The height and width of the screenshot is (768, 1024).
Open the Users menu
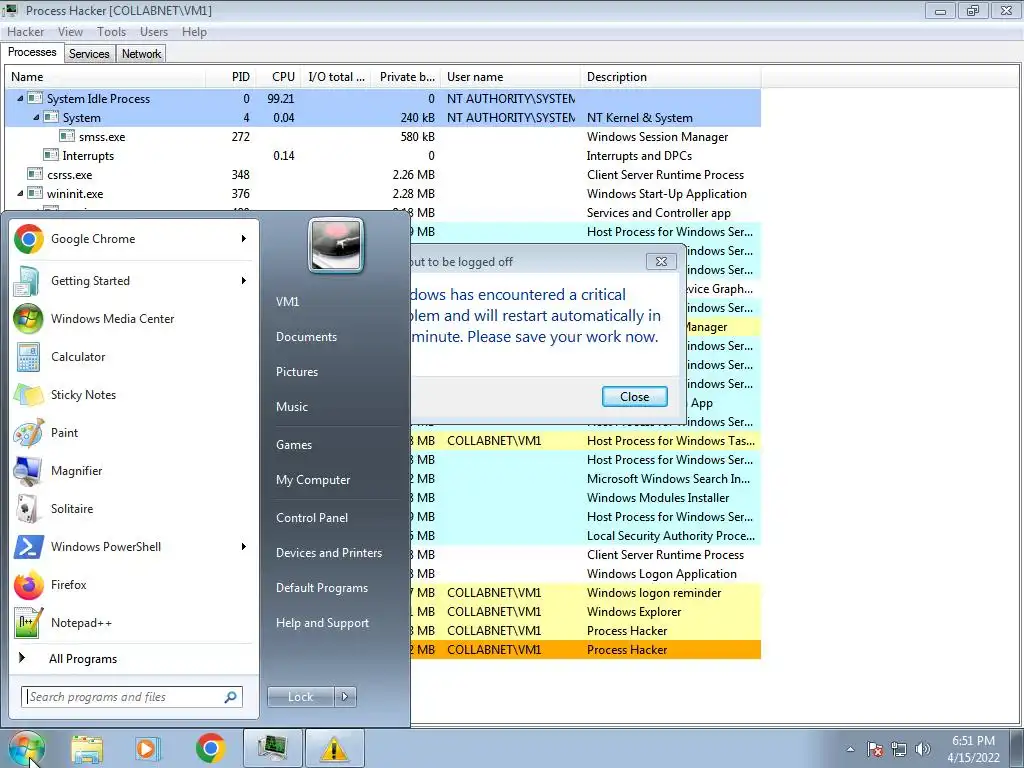point(153,32)
